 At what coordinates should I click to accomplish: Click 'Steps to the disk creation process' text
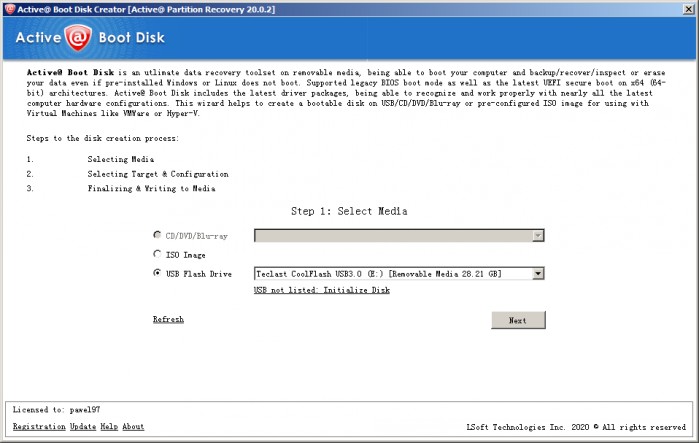[x=102, y=138]
